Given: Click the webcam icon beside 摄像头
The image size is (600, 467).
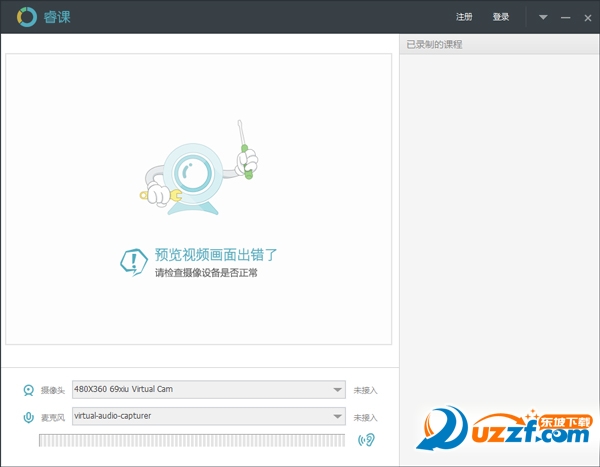Looking at the screenshot, I should (28, 390).
